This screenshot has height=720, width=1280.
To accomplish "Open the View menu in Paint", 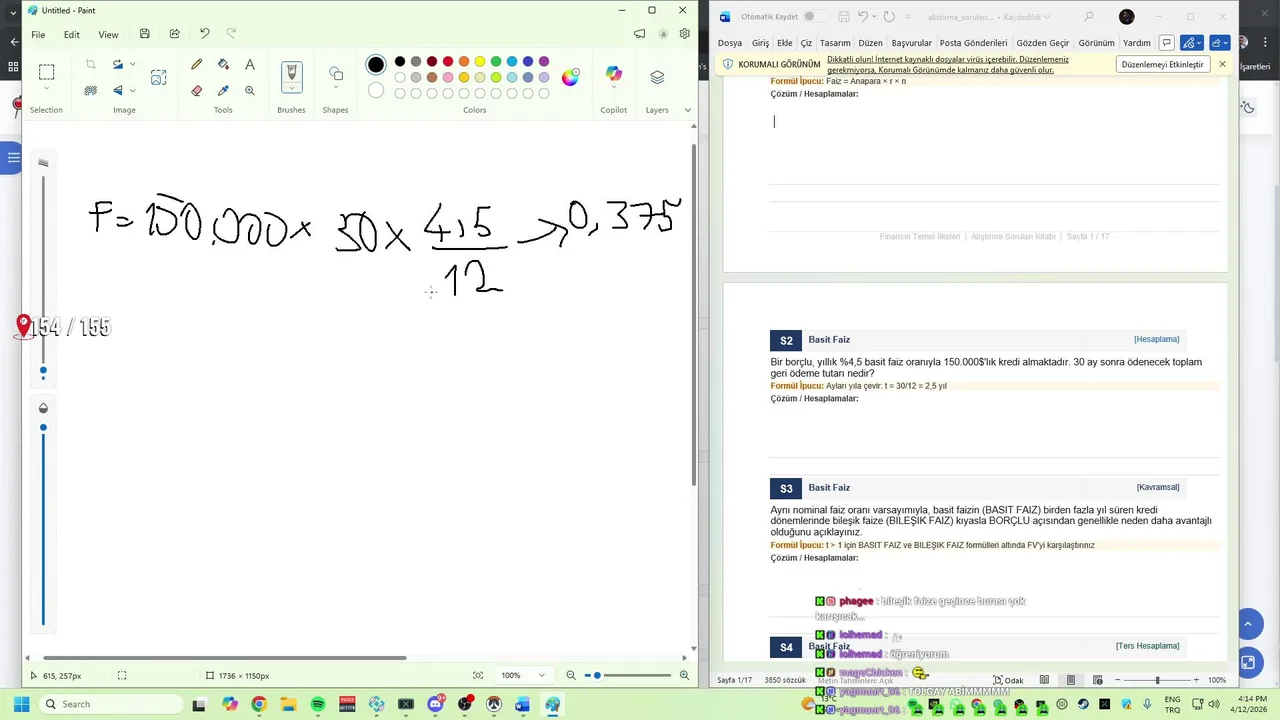I will 108,34.
